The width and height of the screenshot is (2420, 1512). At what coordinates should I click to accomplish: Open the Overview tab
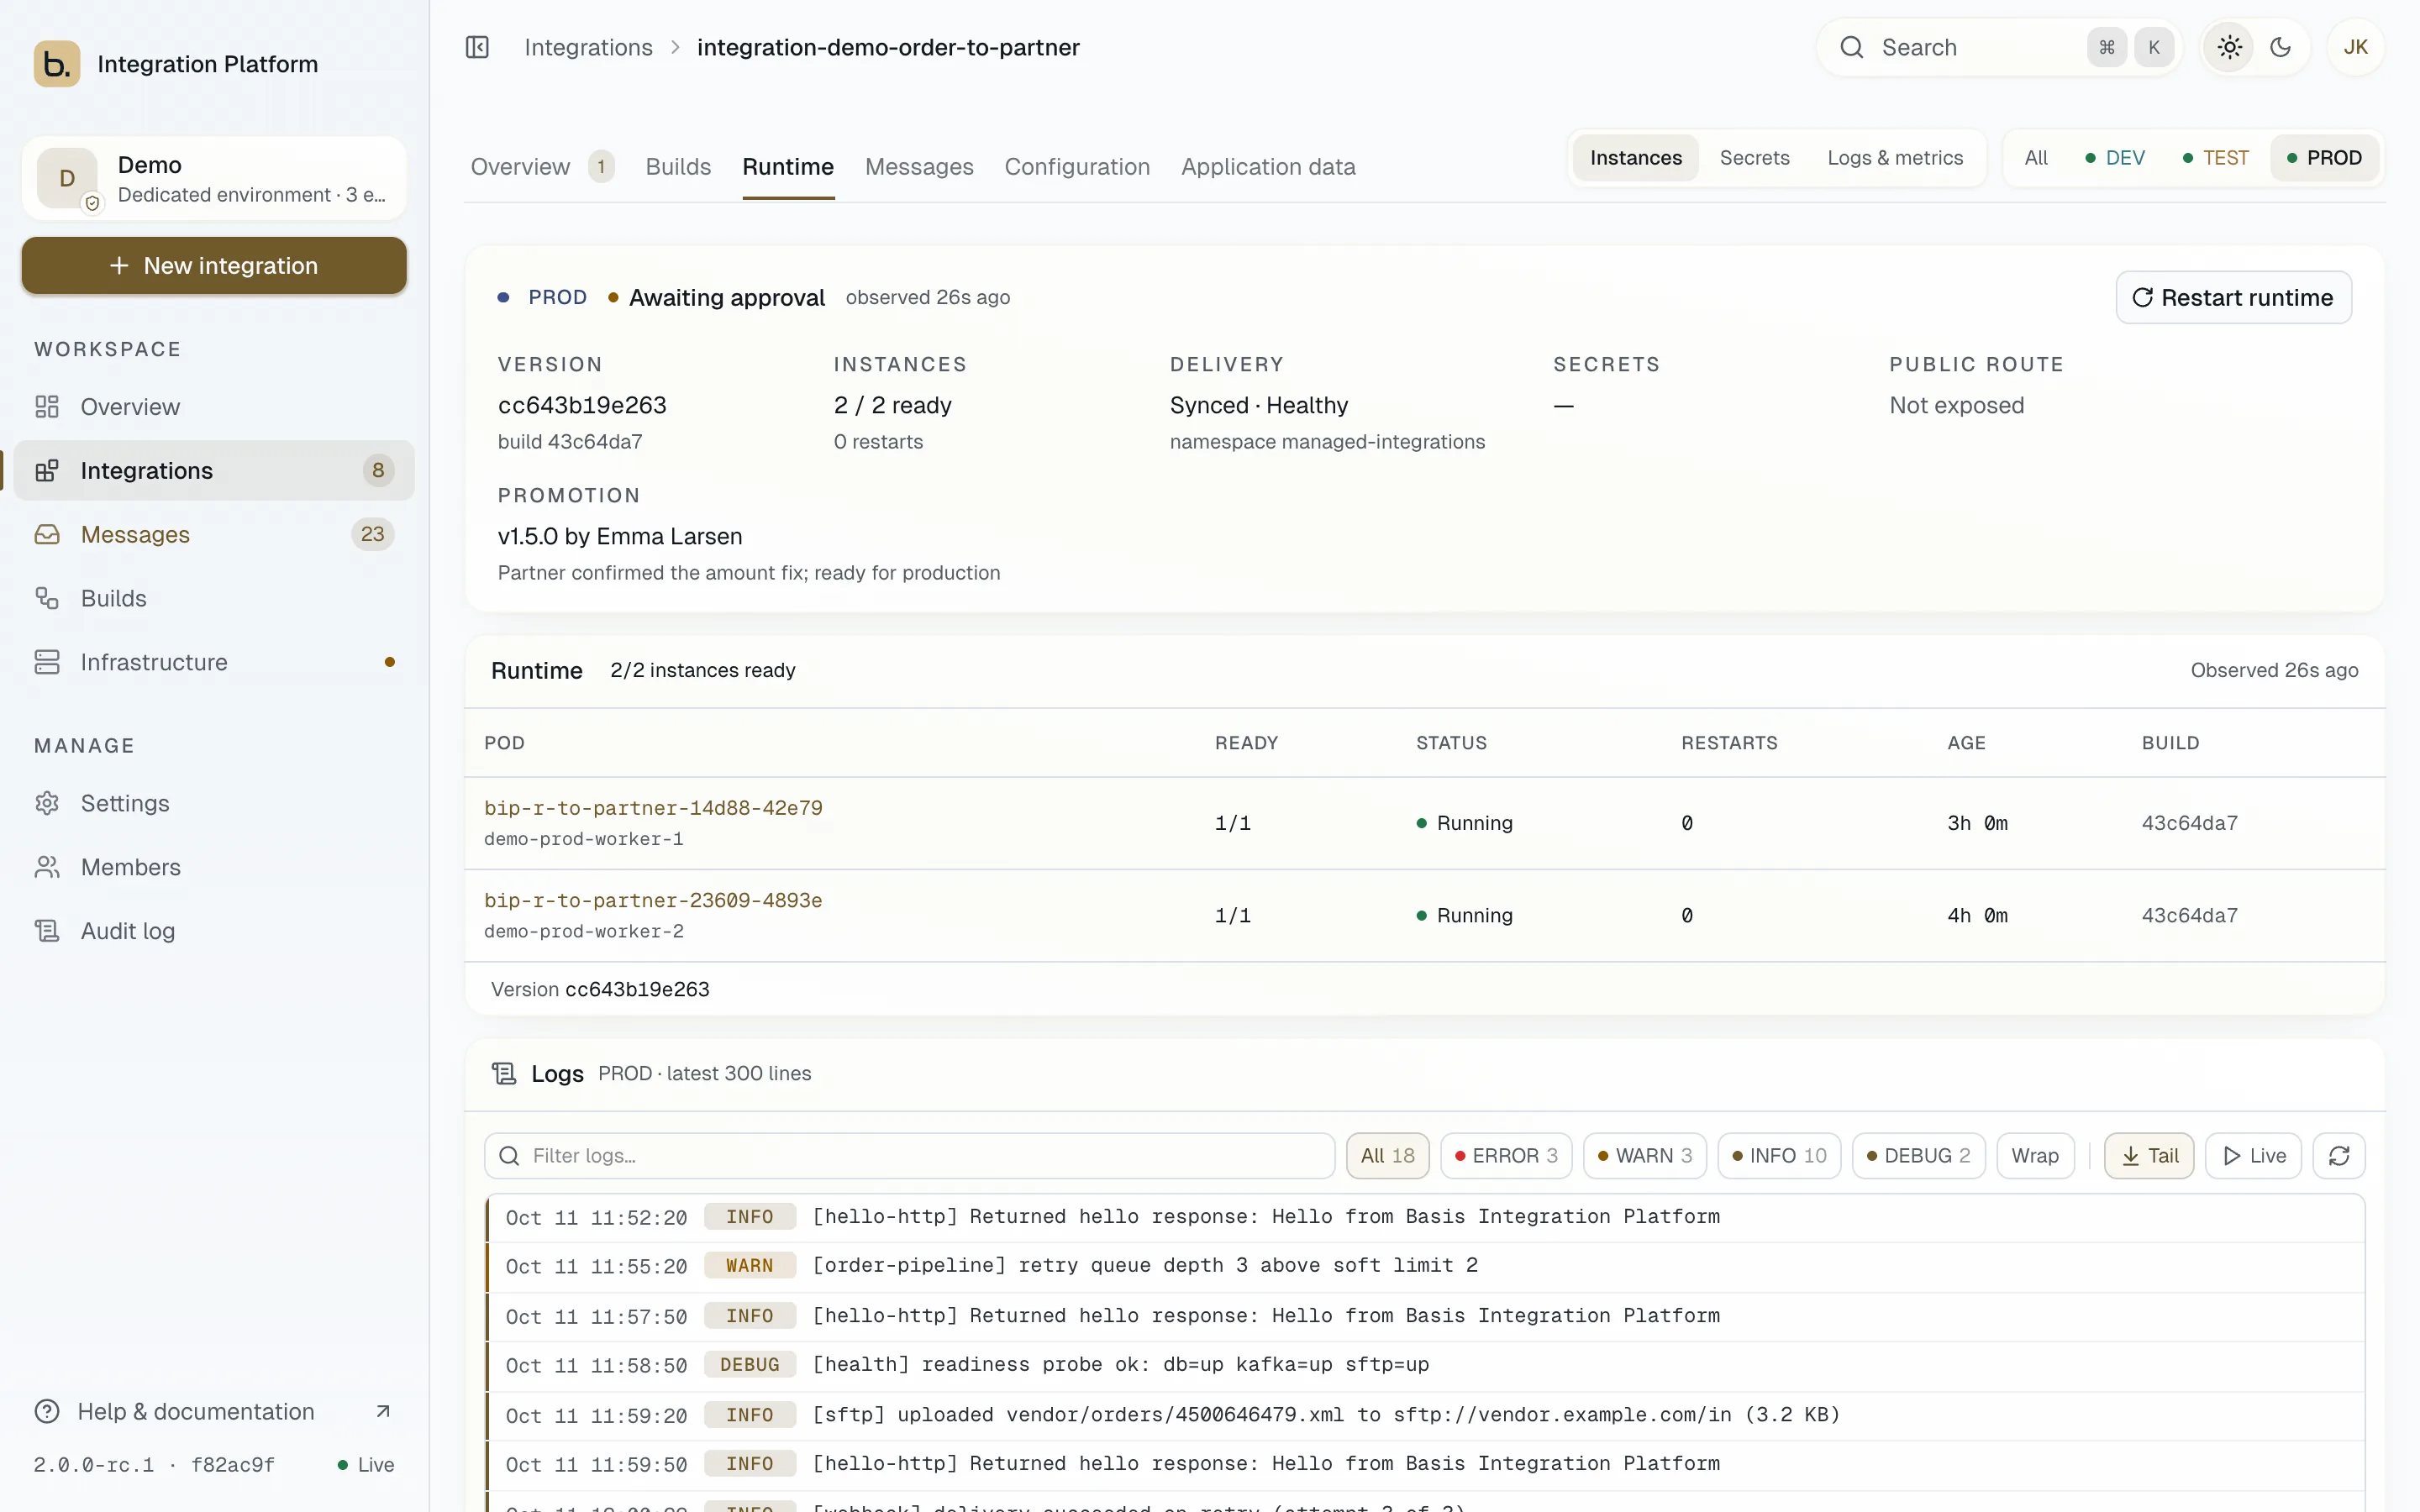(x=542, y=167)
